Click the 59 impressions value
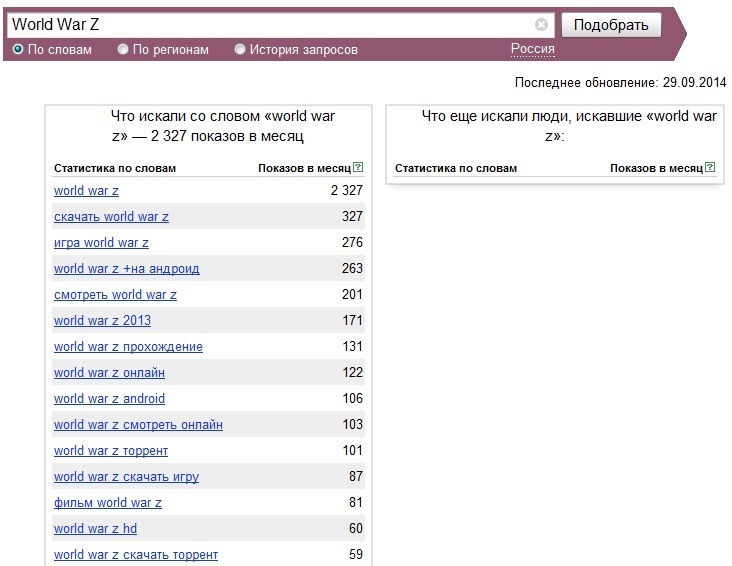Screen dimensions: 732x566 pyautogui.click(x=356, y=554)
